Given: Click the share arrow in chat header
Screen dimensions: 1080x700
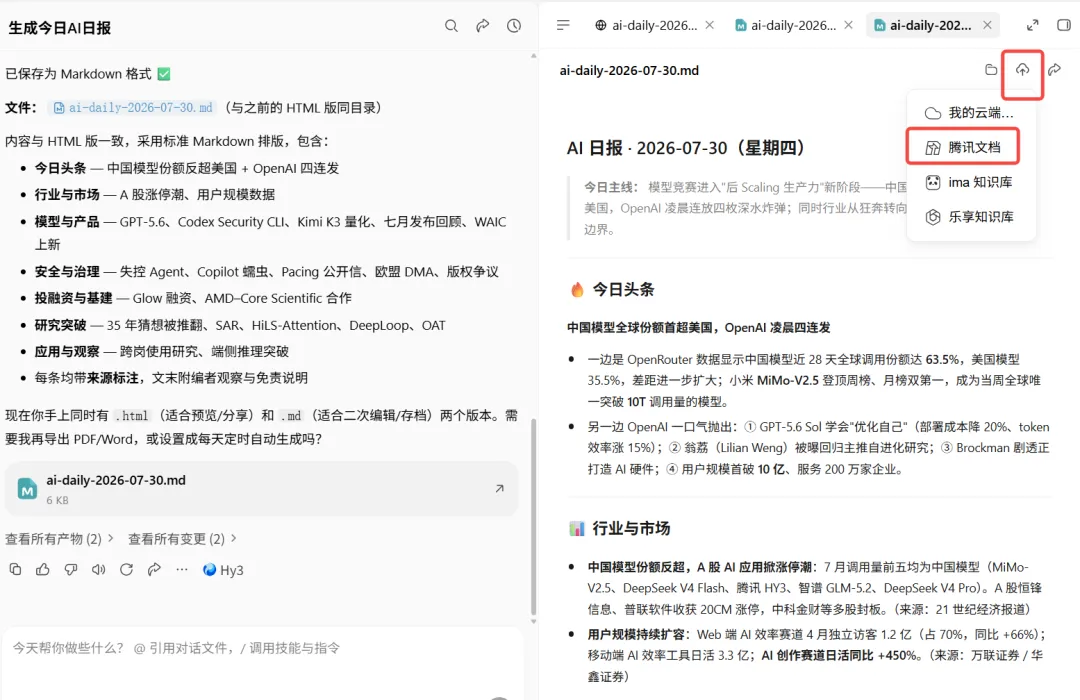Looking at the screenshot, I should click(x=483, y=25).
